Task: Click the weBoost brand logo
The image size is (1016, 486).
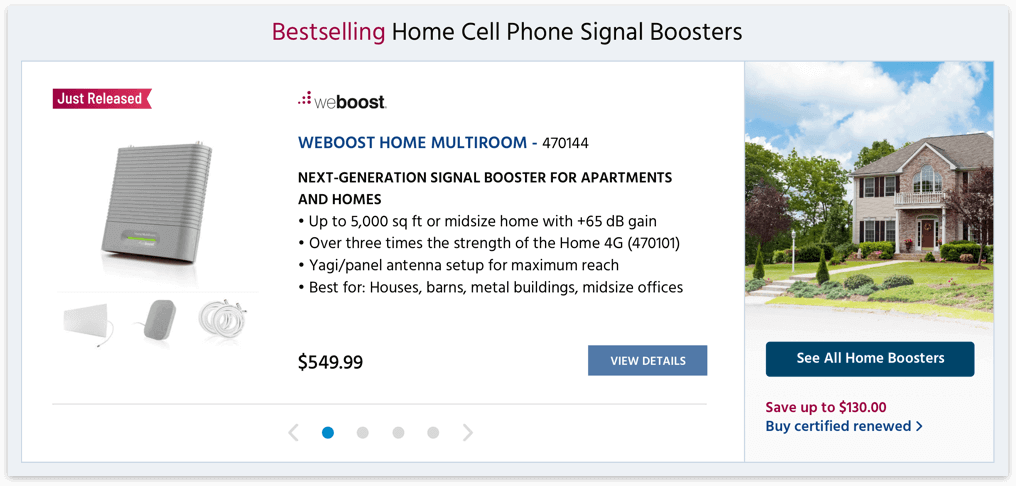Action: pyautogui.click(x=341, y=100)
